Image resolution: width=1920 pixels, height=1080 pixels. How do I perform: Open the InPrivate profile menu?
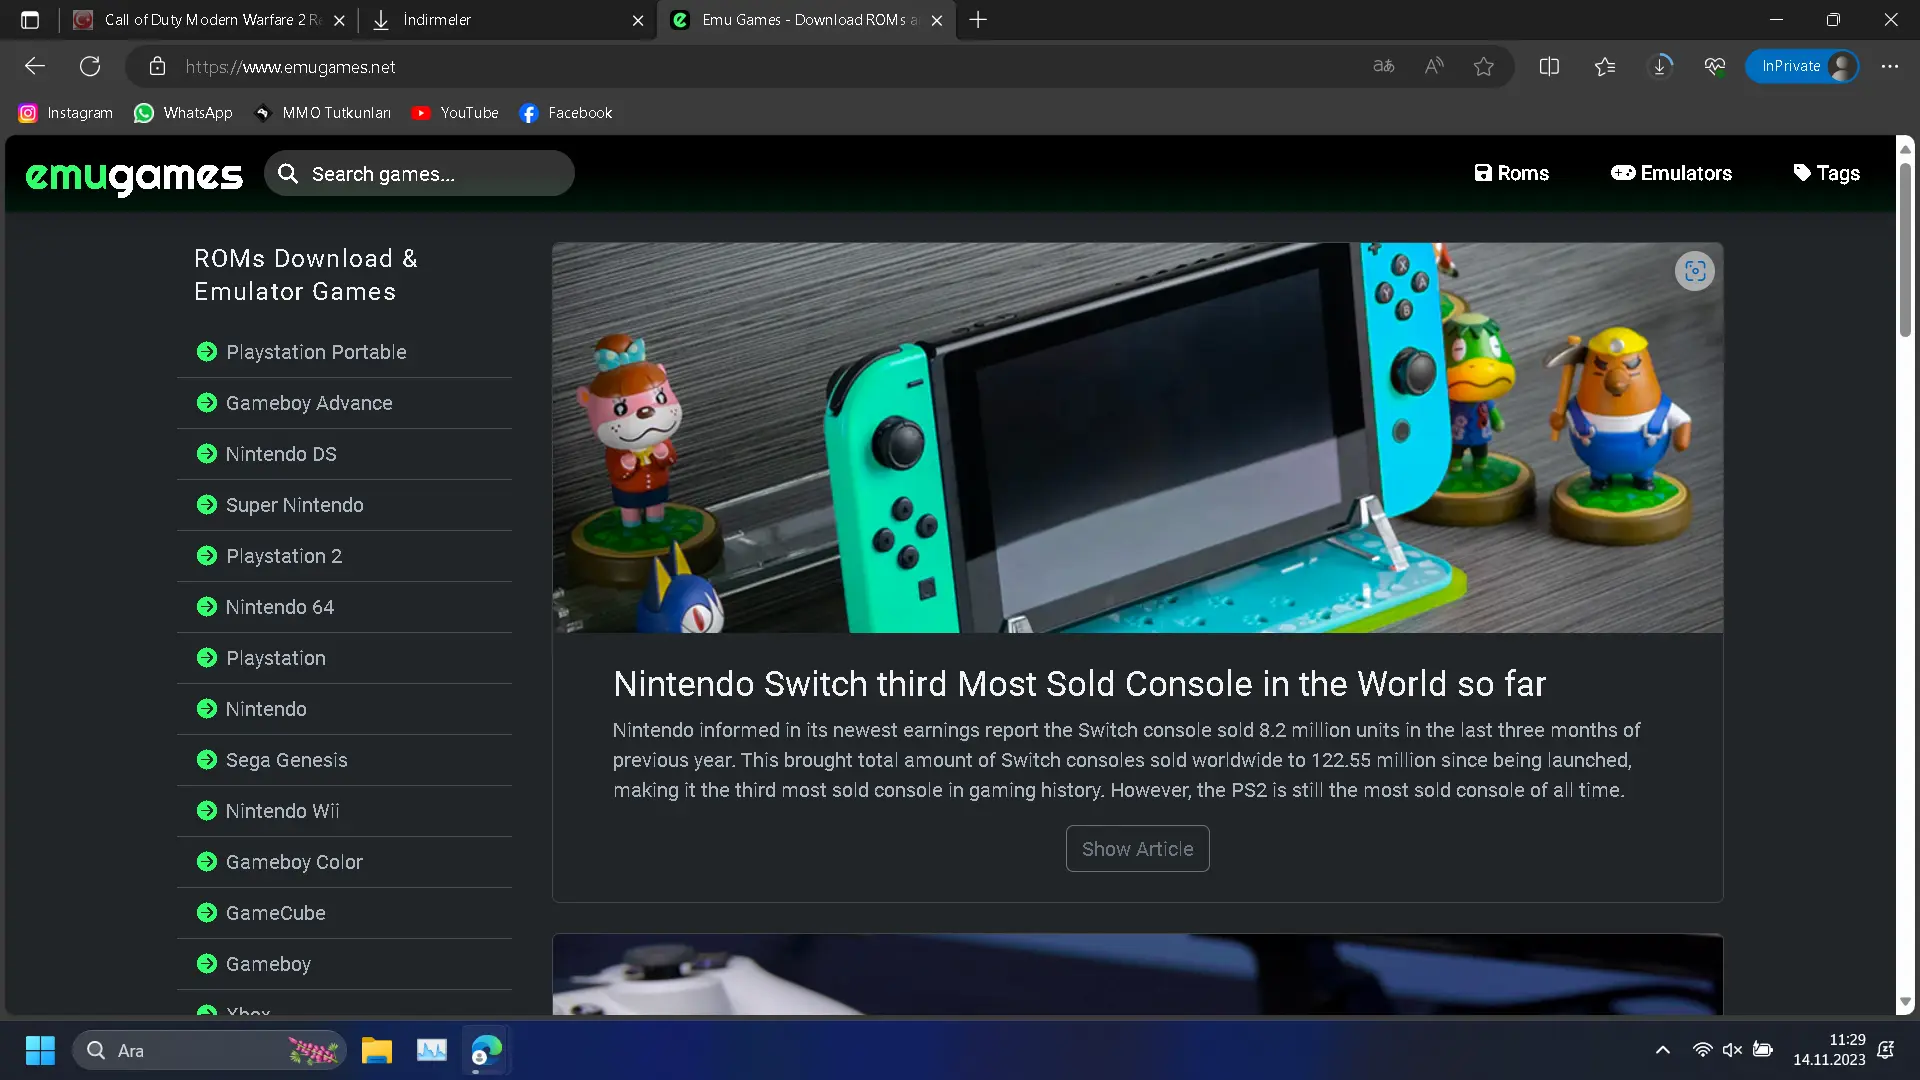point(1802,67)
